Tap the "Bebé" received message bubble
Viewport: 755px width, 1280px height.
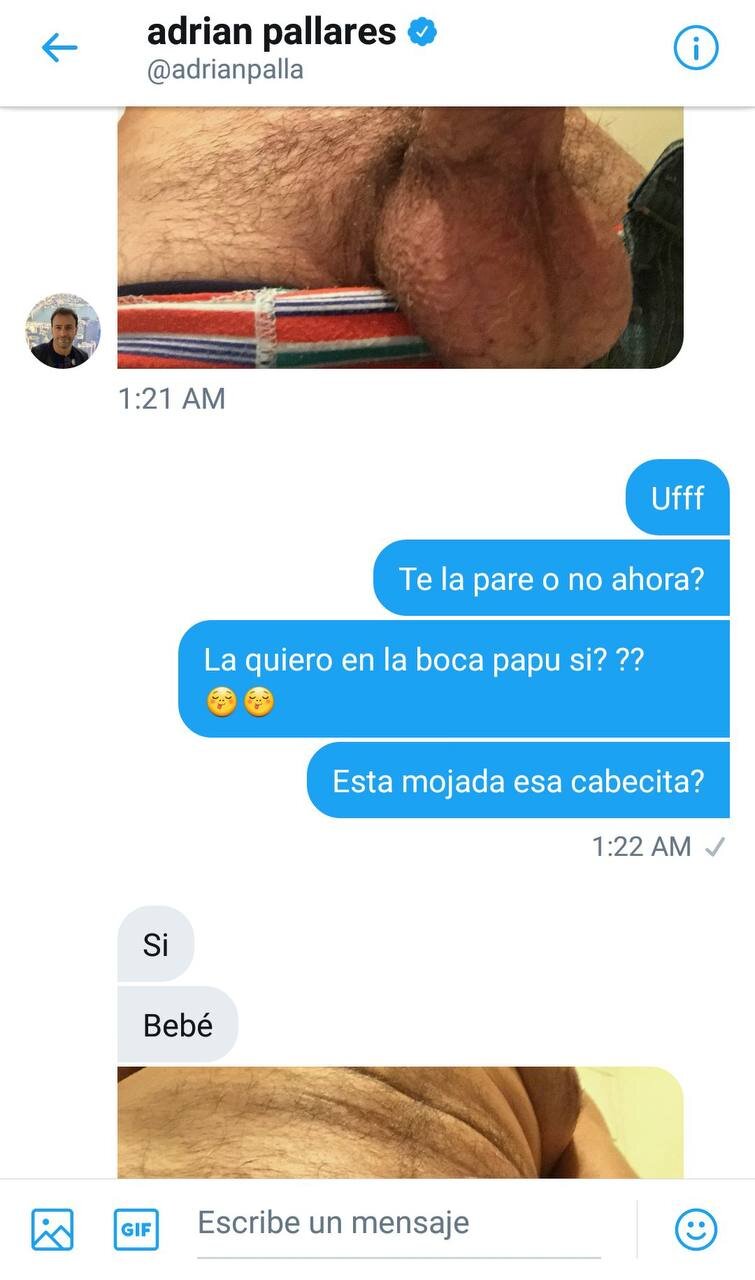[178, 1024]
